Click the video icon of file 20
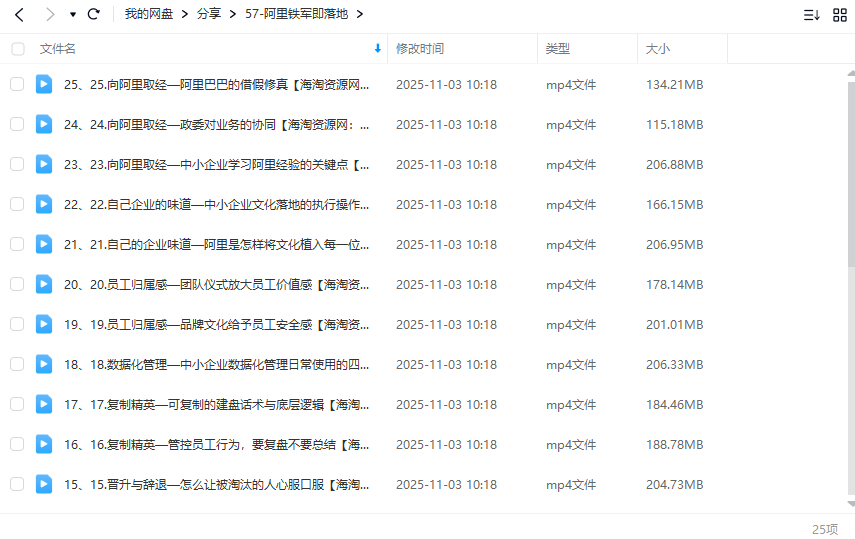855x539 pixels. 44,284
